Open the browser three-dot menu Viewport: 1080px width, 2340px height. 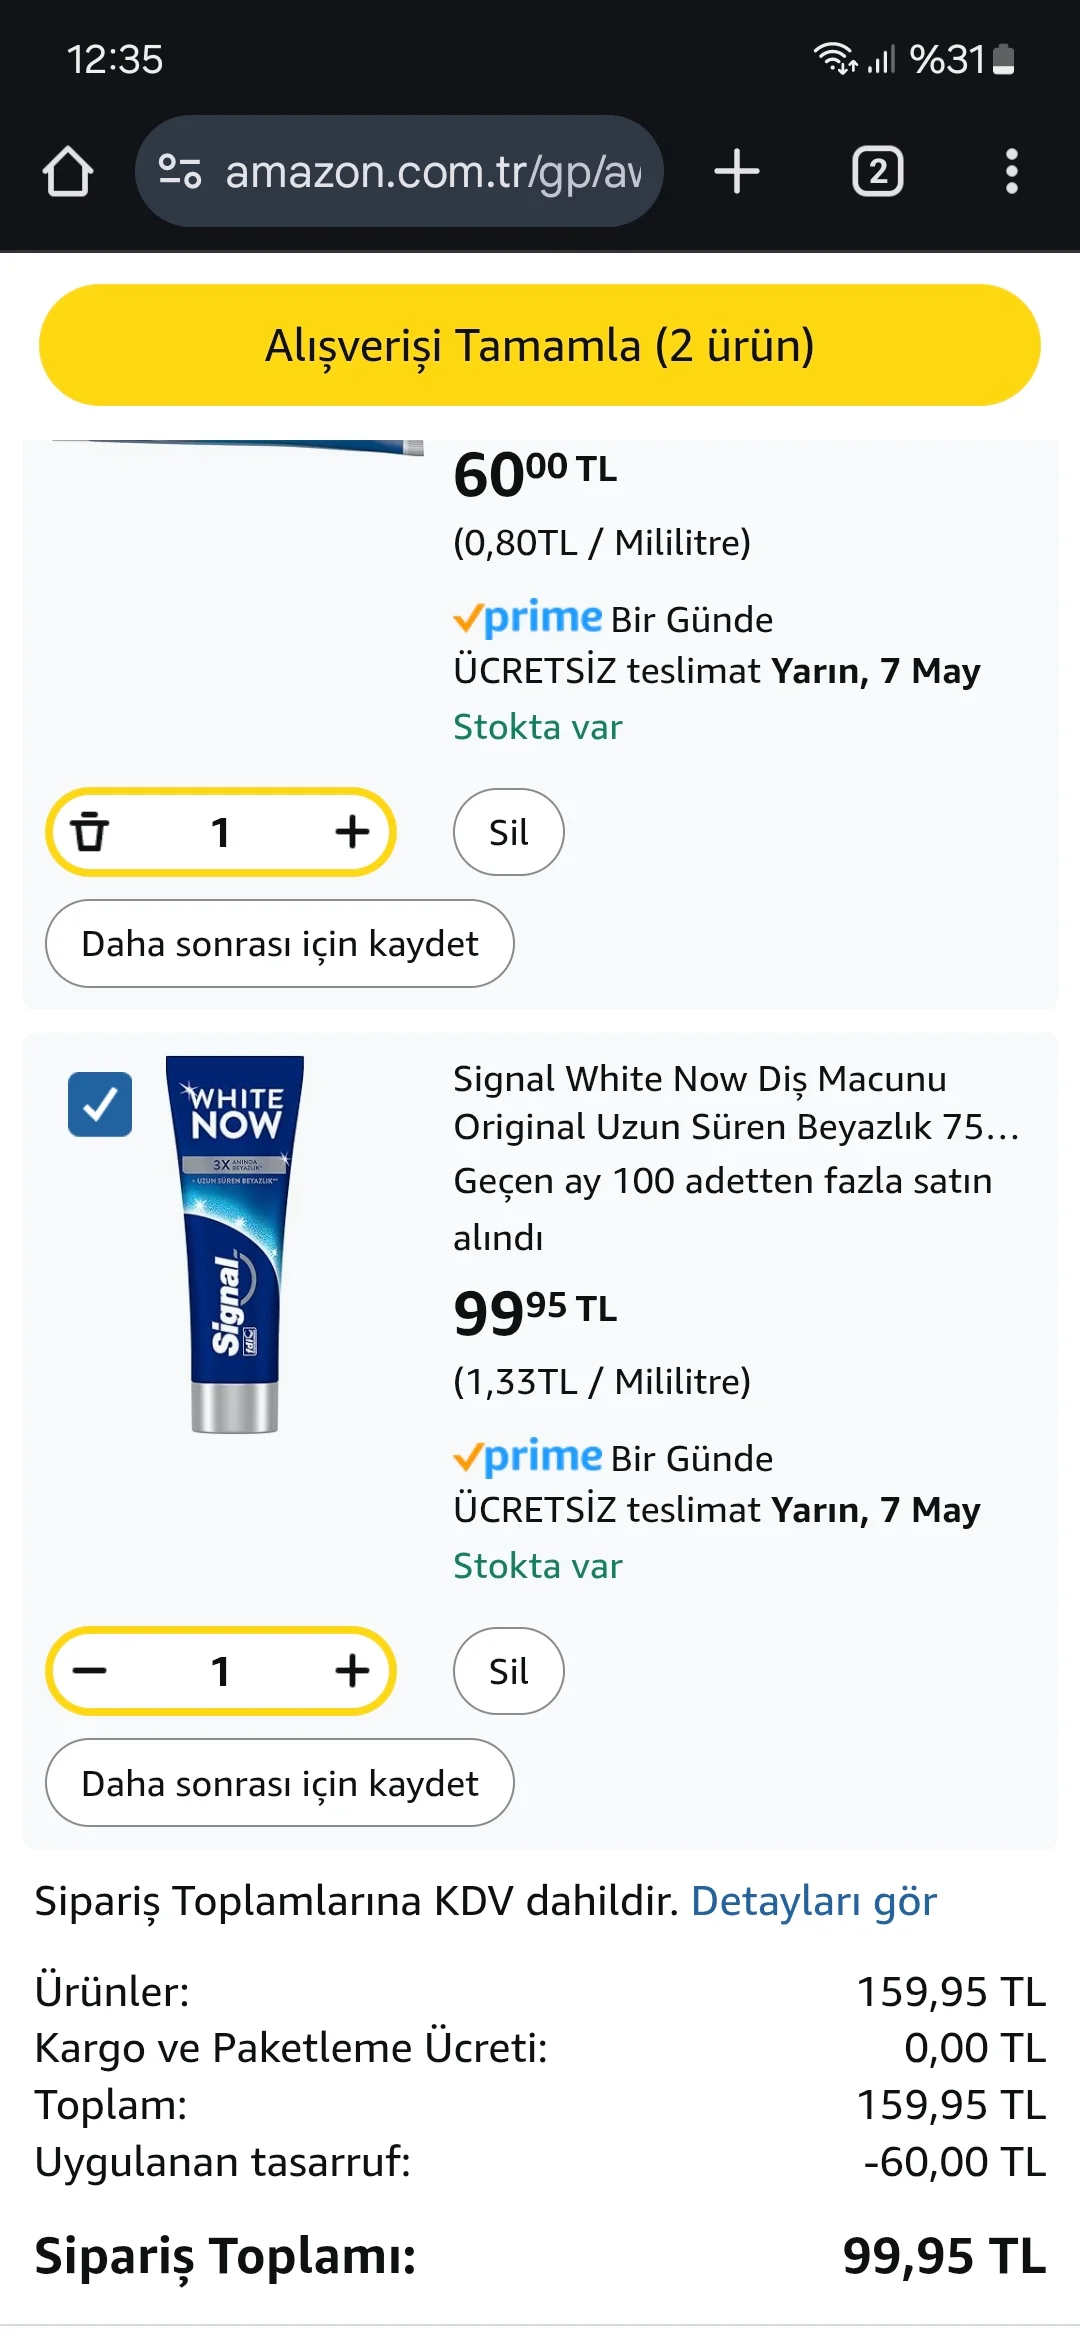pos(1011,171)
